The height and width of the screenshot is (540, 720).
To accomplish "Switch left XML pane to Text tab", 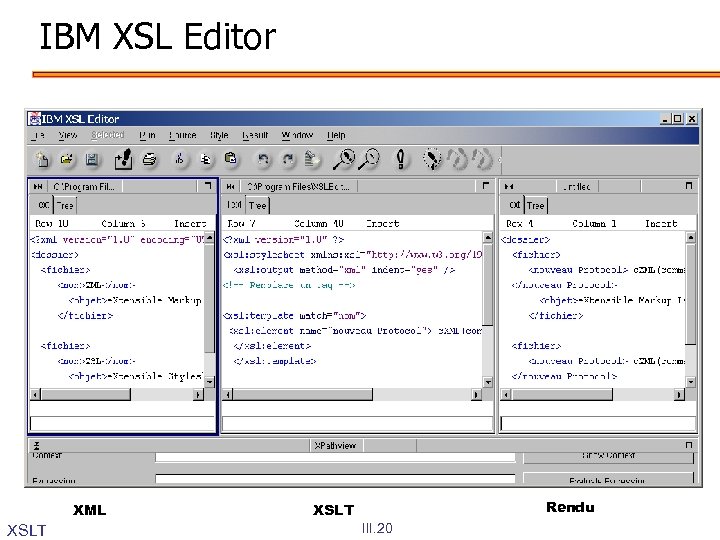I will pyautogui.click(x=44, y=205).
